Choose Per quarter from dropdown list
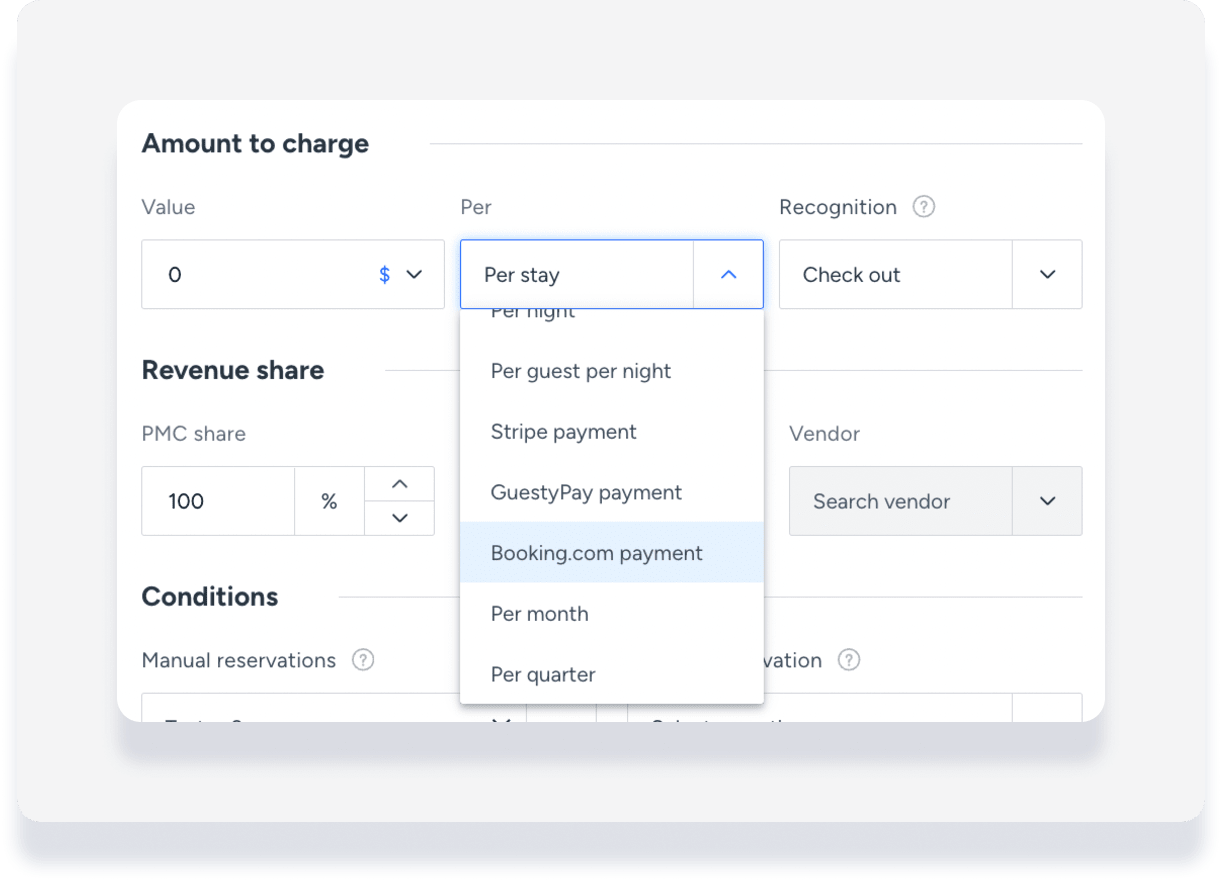1222x881 pixels. (x=543, y=674)
